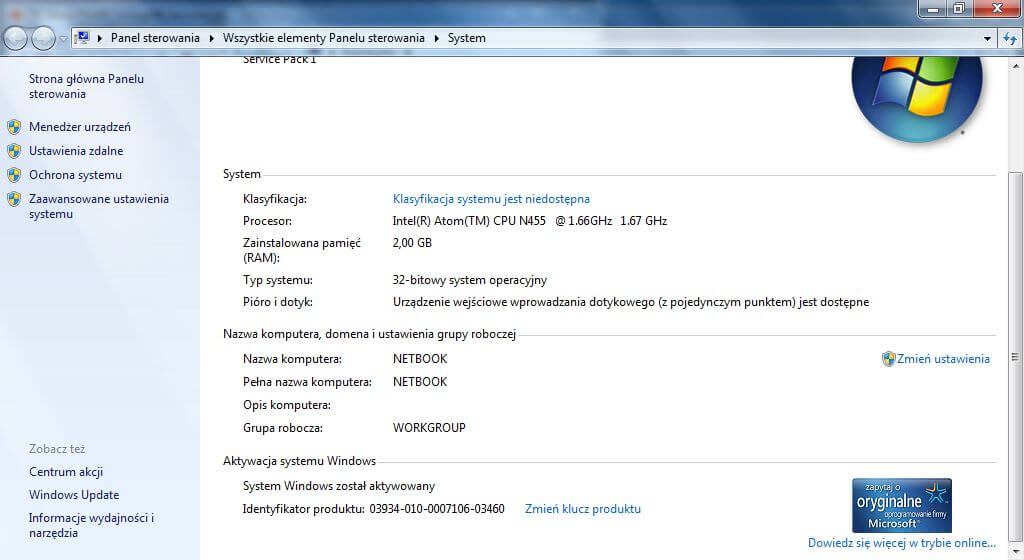Click shield icon beside Menedżer urządzeń
This screenshot has height=560, width=1024.
14,127
